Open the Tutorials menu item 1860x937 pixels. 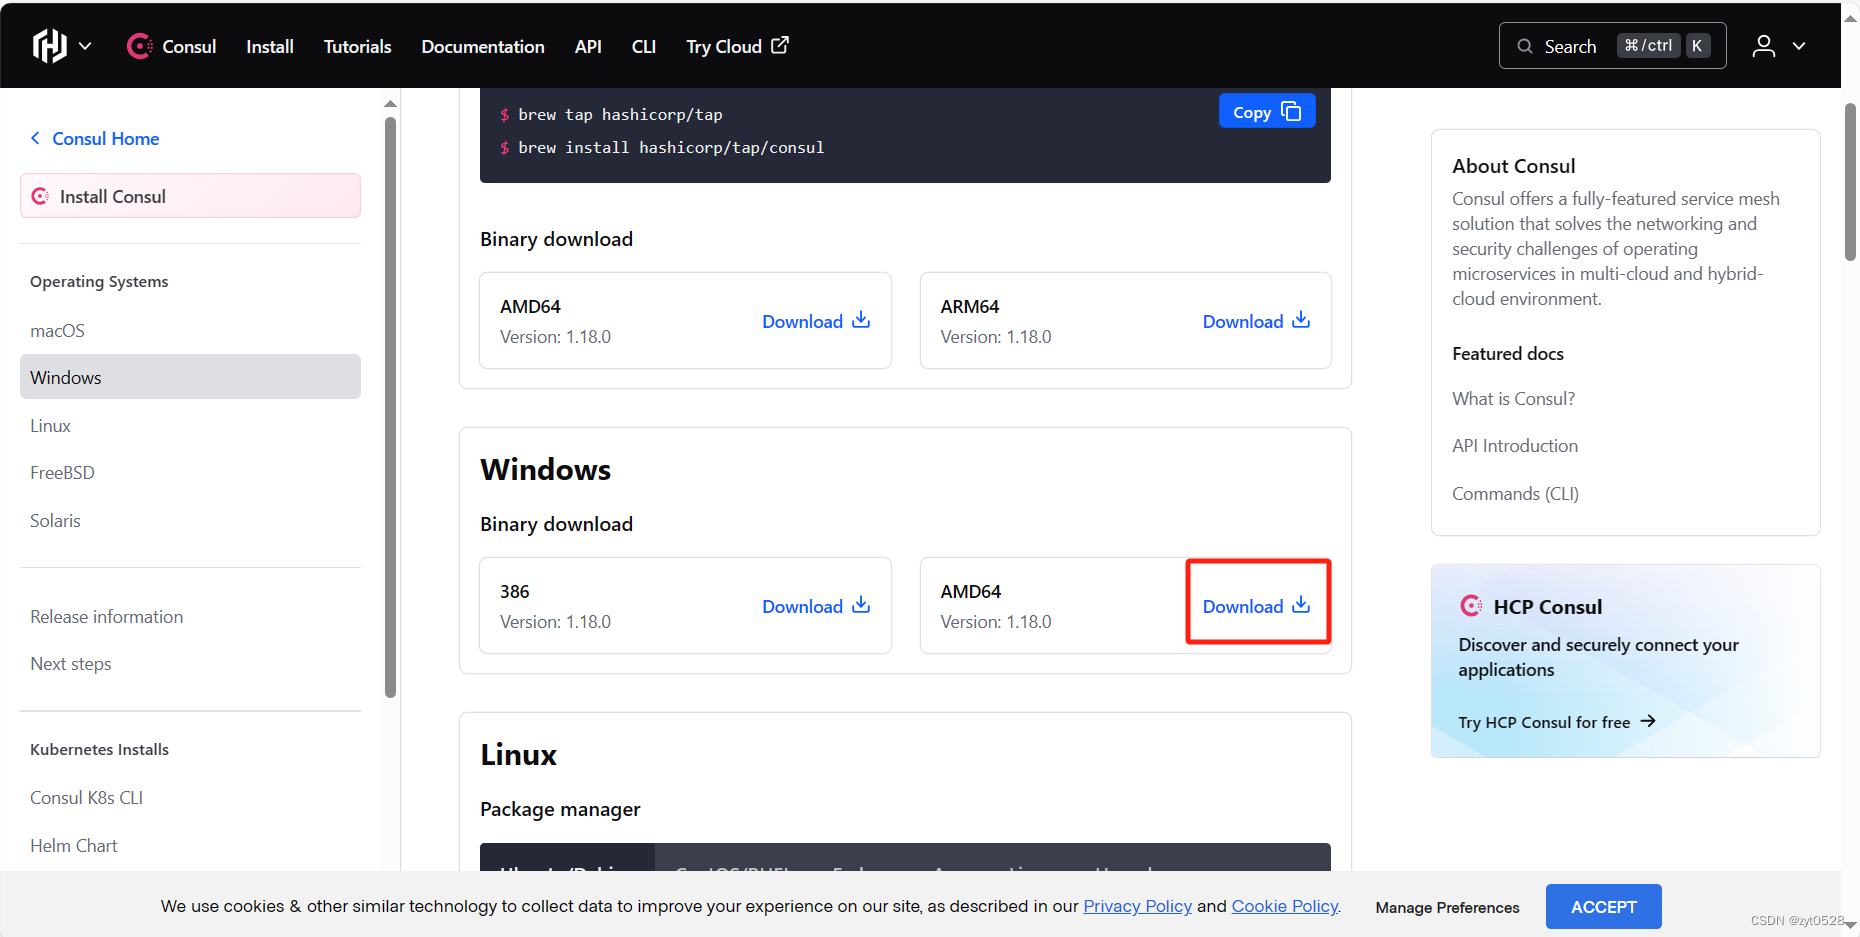pyautogui.click(x=357, y=46)
